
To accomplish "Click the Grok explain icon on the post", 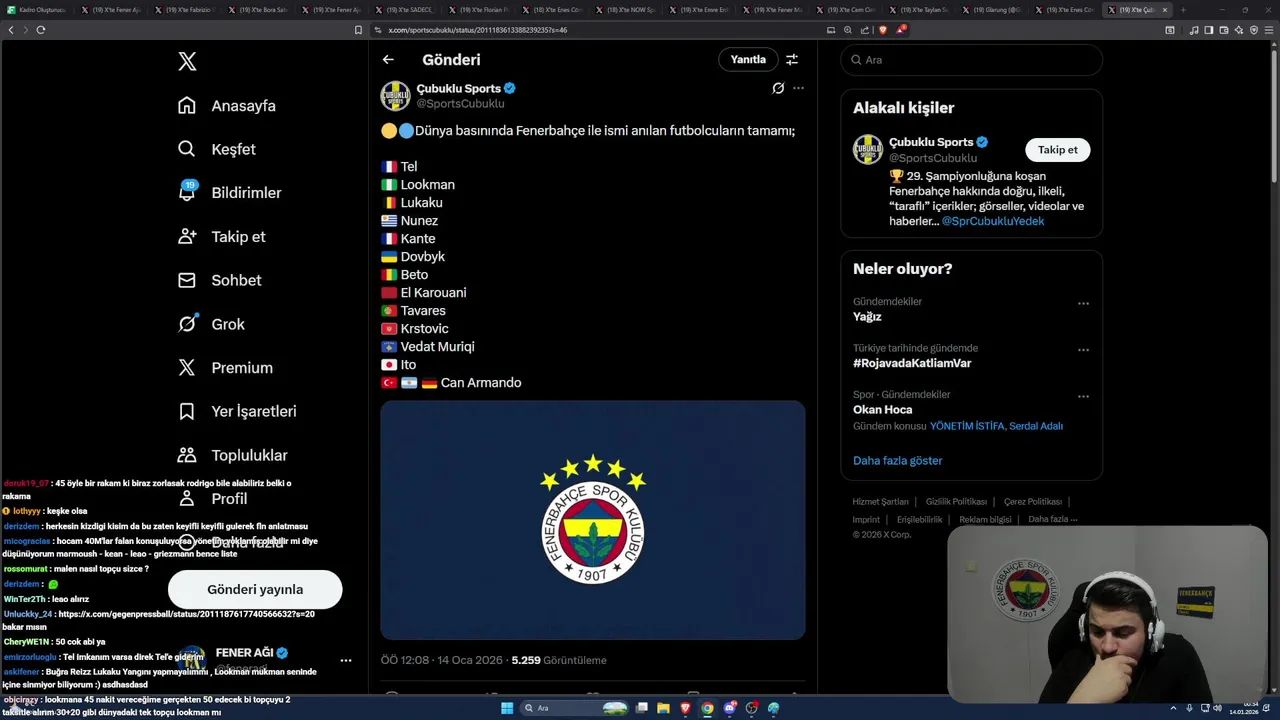I will click(x=778, y=88).
